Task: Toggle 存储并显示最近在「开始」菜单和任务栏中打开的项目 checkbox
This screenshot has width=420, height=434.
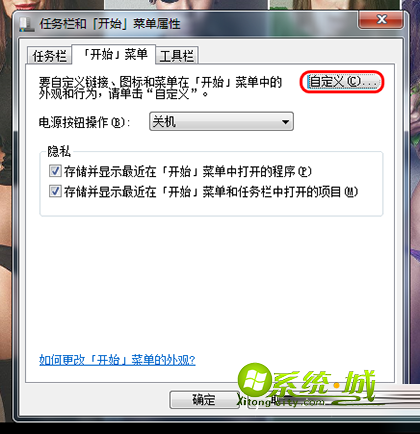Action: (x=55, y=191)
